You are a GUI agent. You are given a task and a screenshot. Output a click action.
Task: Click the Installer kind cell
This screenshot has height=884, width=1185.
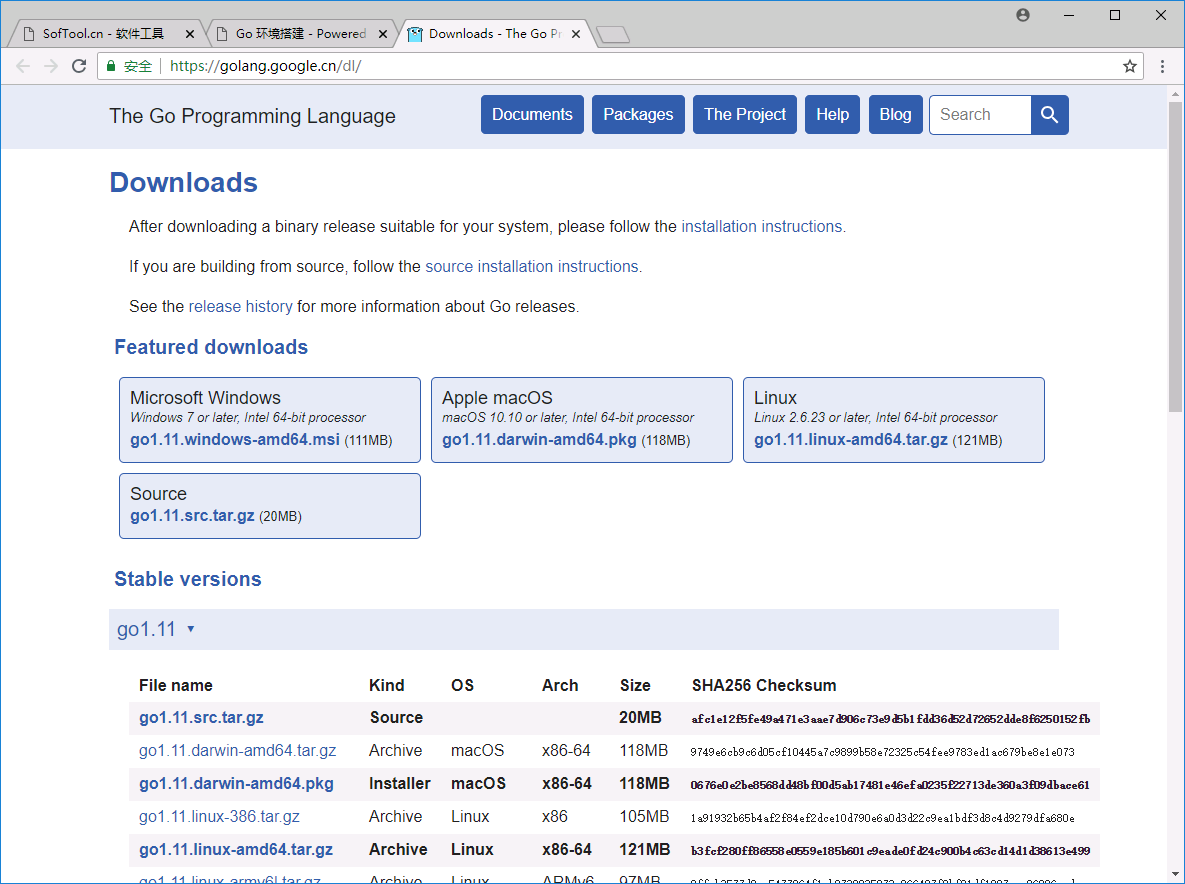(x=400, y=784)
